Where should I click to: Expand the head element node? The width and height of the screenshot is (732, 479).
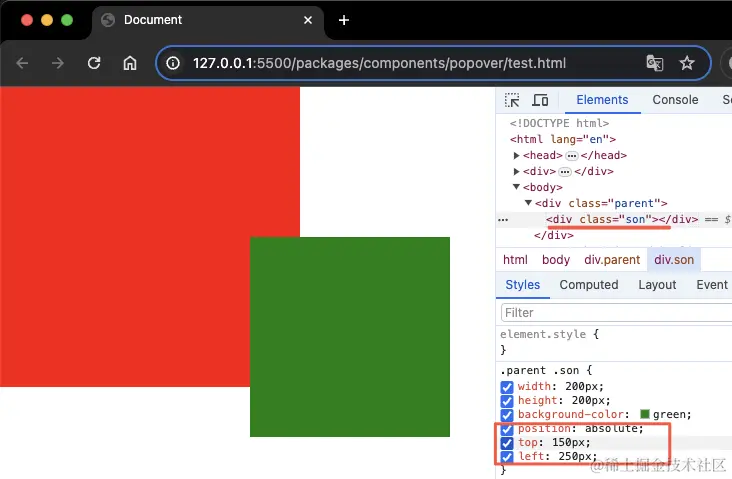coord(516,155)
